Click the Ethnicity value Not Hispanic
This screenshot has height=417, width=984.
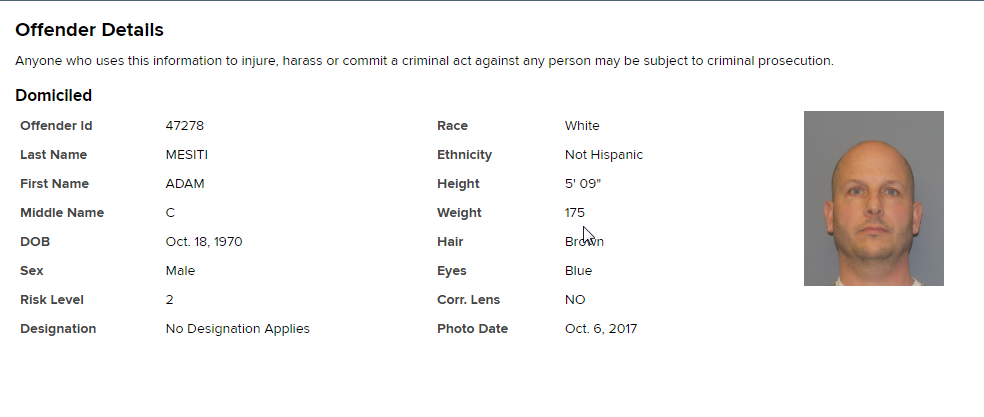pyautogui.click(x=604, y=154)
